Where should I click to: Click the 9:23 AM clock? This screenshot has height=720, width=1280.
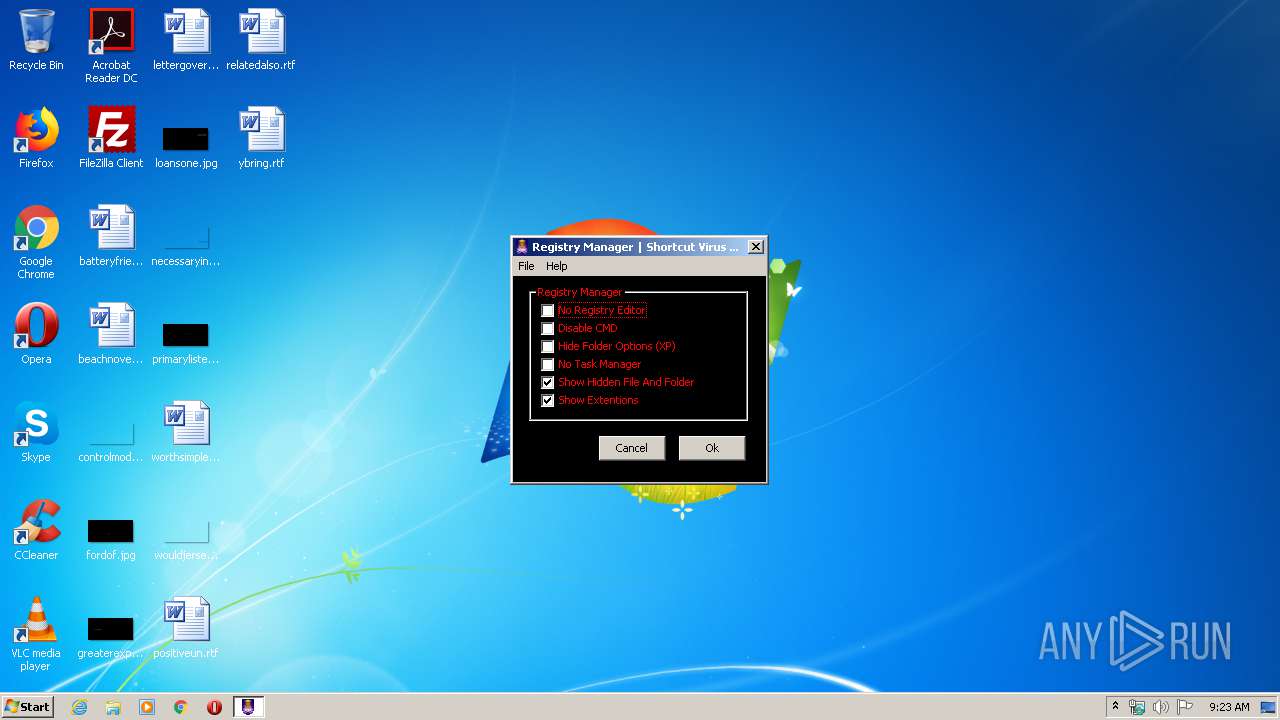point(1229,707)
